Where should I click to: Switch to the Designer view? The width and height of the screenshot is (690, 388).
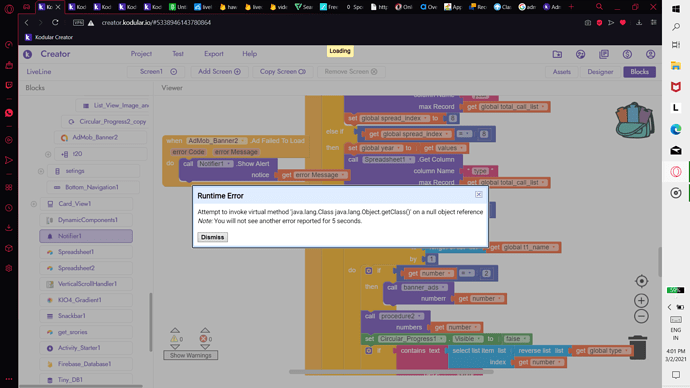[x=600, y=72]
